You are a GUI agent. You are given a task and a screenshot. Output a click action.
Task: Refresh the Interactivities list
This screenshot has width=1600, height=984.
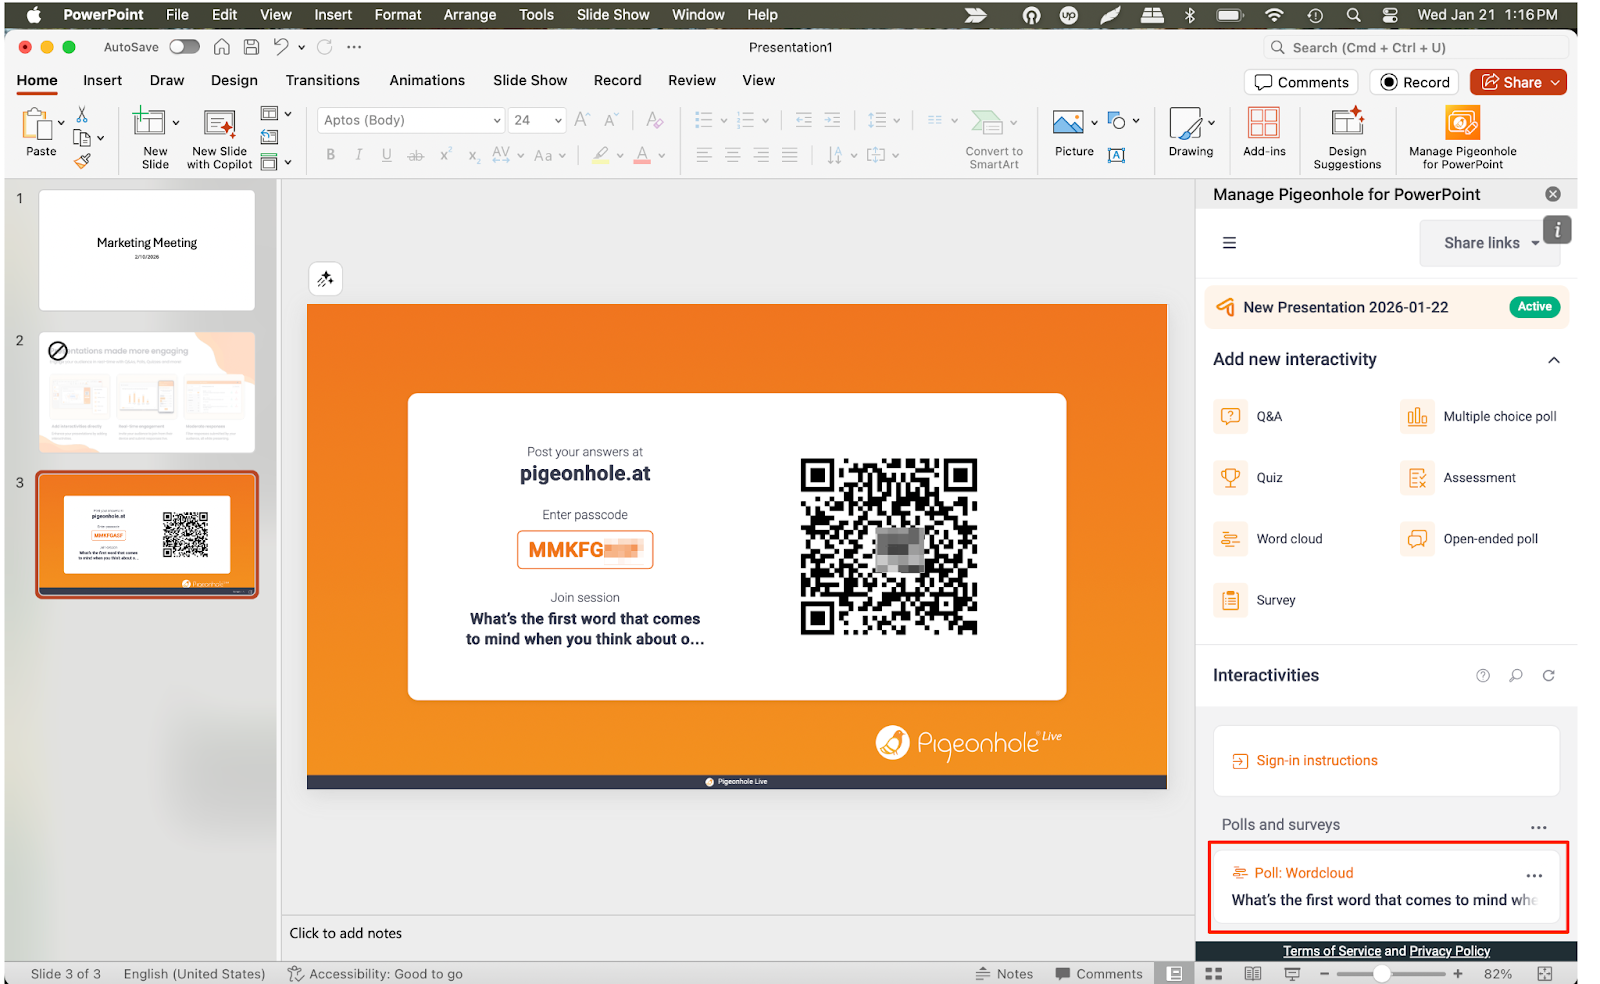pos(1548,676)
